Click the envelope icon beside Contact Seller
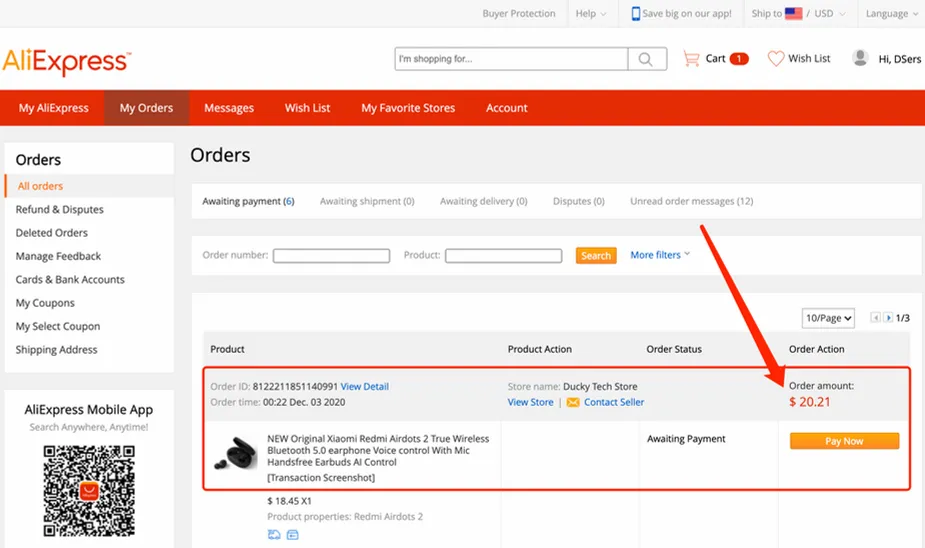 [x=573, y=402]
